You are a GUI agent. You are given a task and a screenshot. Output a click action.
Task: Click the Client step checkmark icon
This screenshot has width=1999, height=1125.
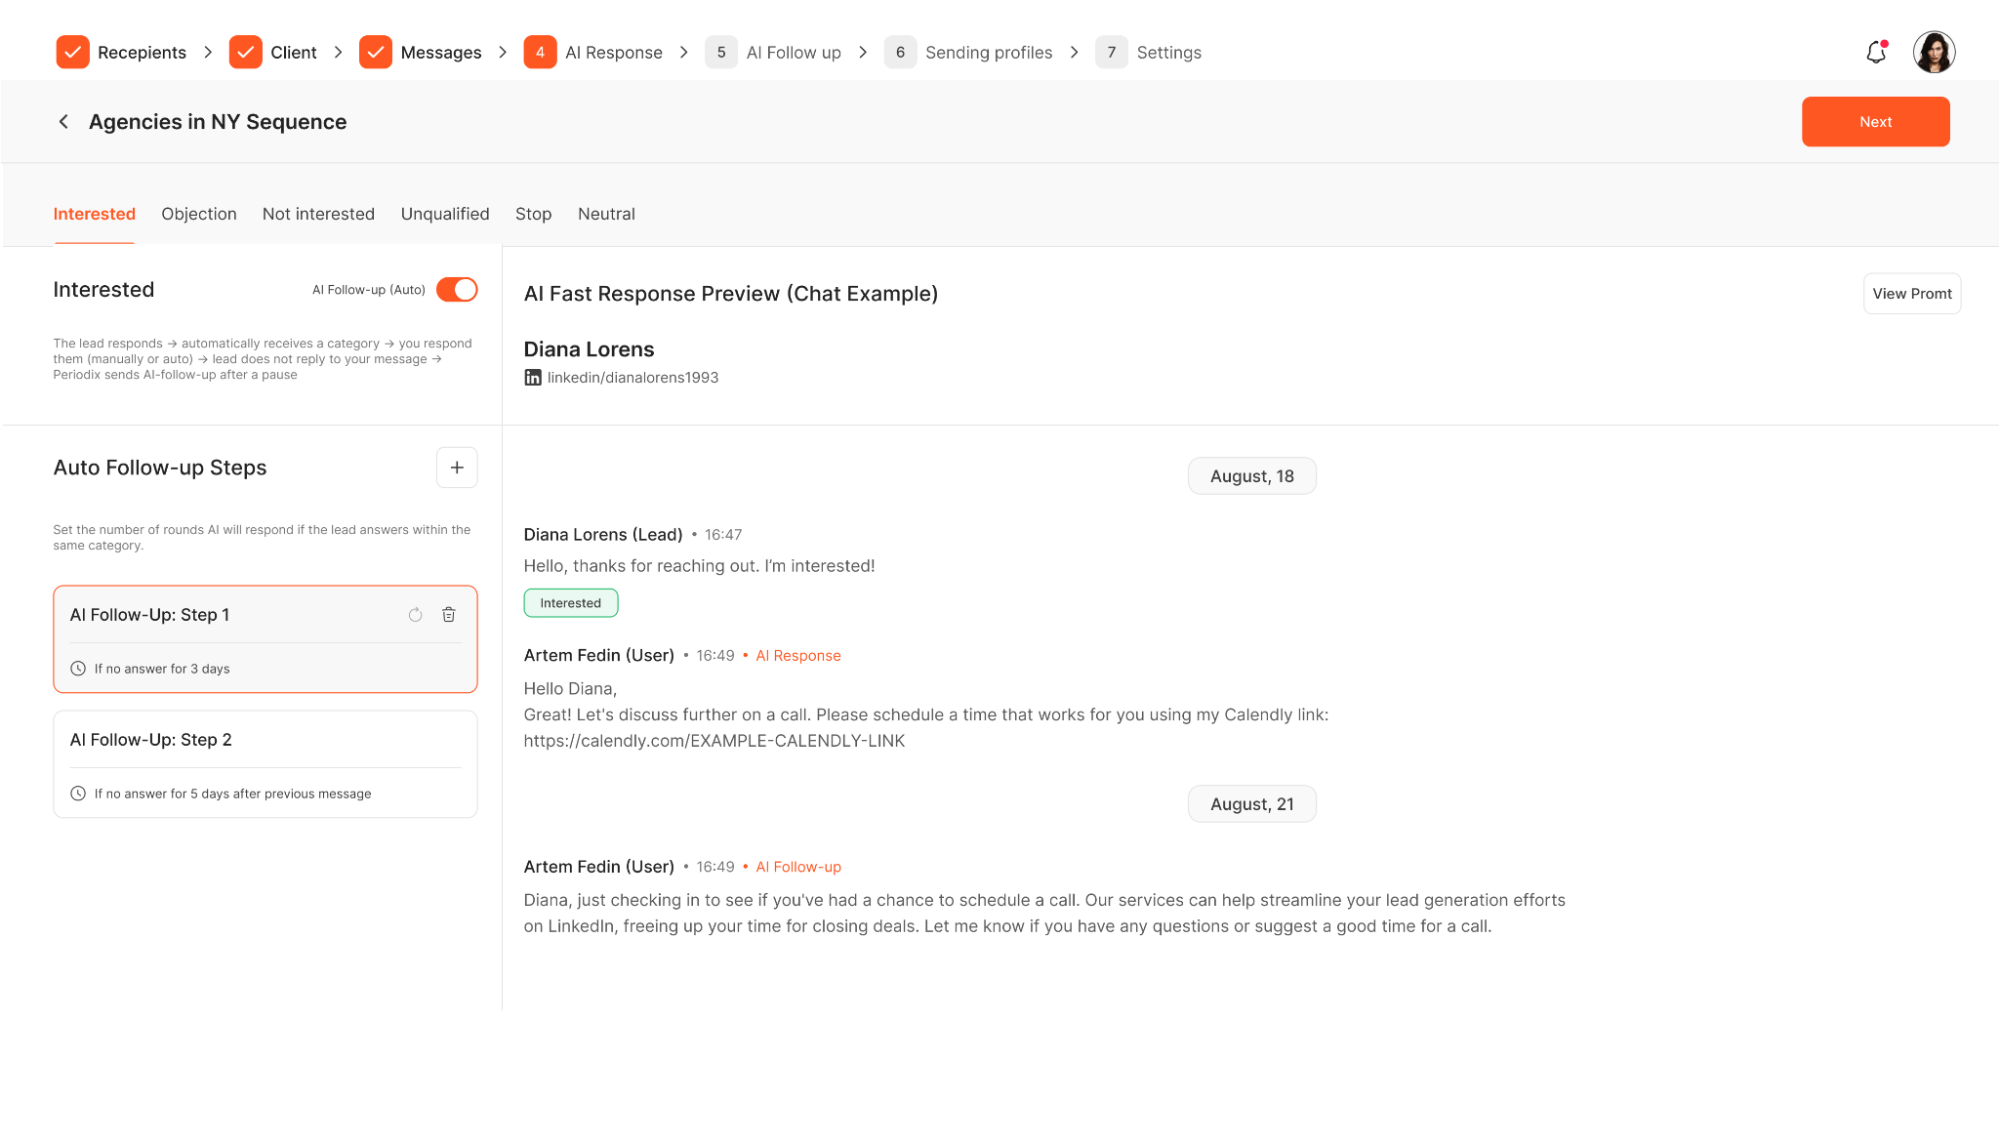tap(246, 52)
